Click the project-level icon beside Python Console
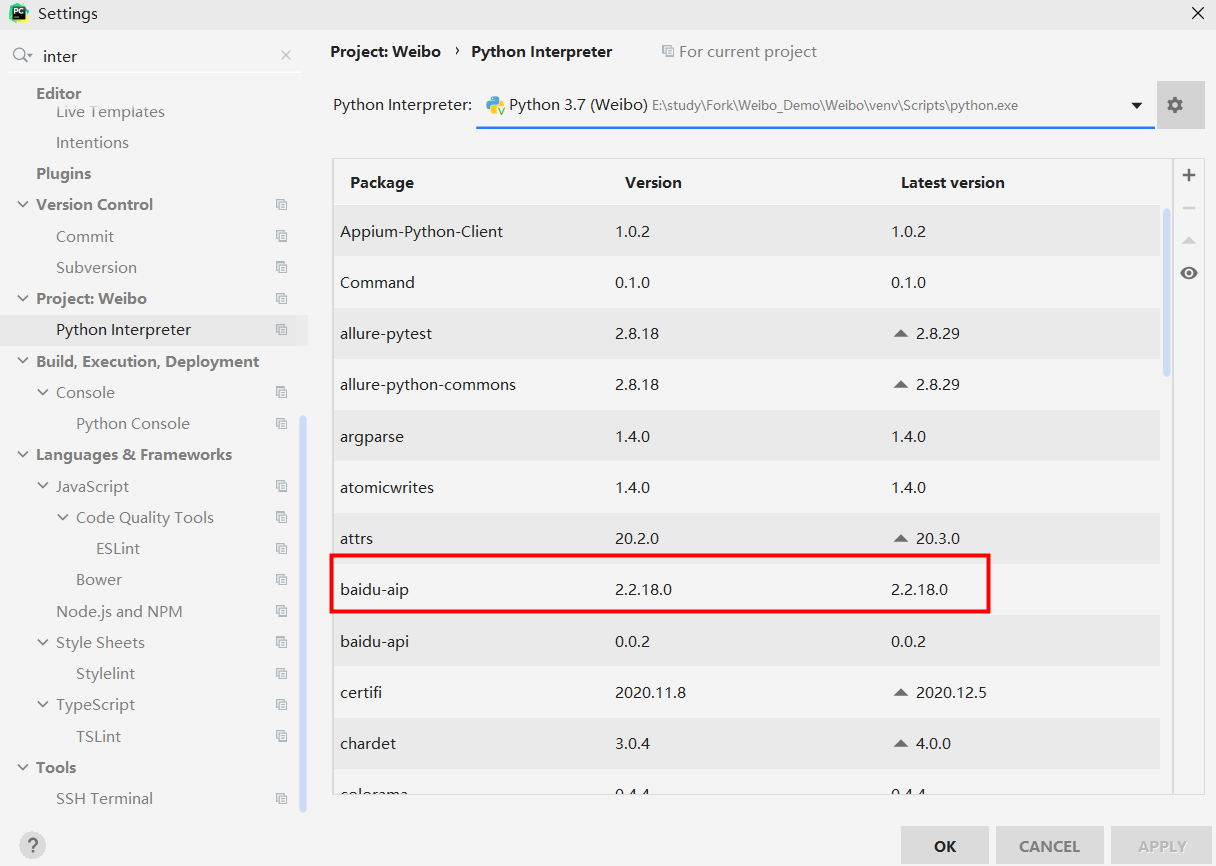 point(282,424)
